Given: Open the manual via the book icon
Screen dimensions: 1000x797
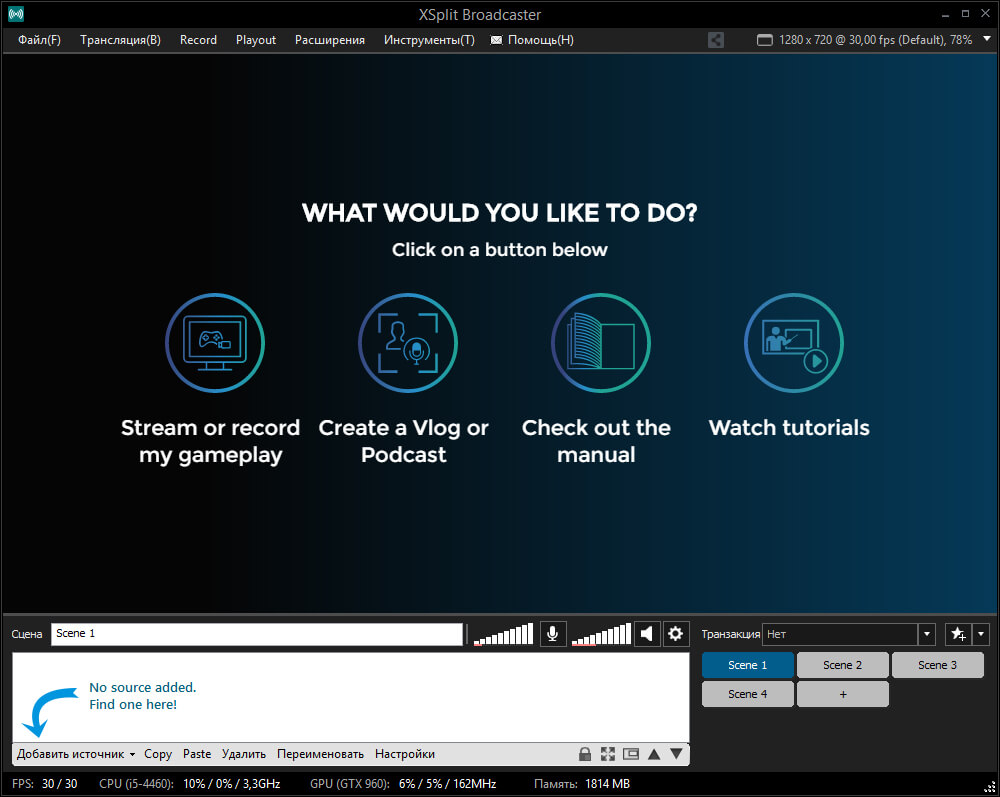Looking at the screenshot, I should (601, 343).
